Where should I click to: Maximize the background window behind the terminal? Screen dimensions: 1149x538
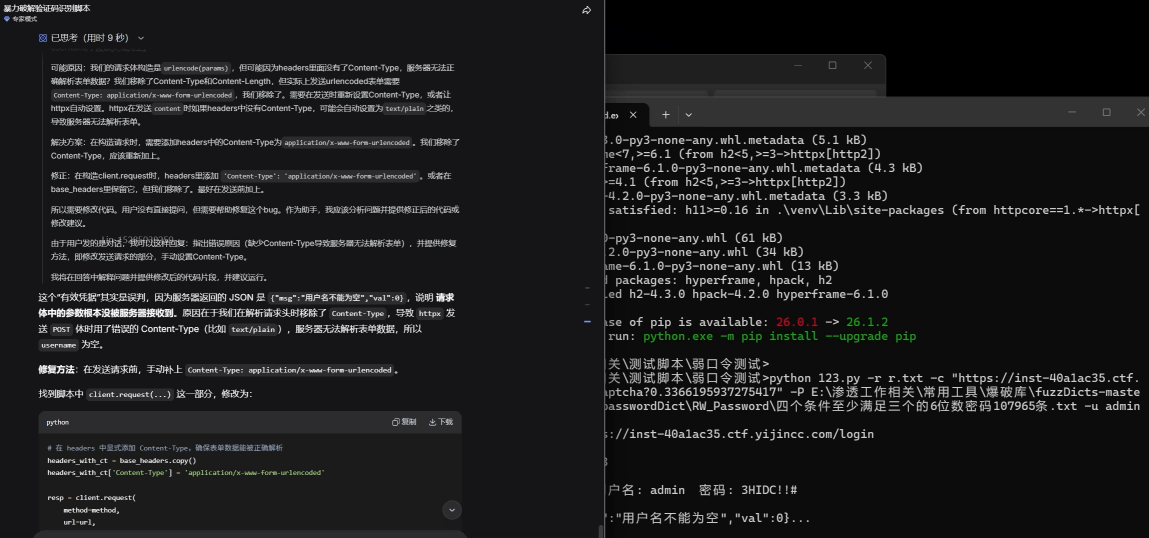point(832,65)
